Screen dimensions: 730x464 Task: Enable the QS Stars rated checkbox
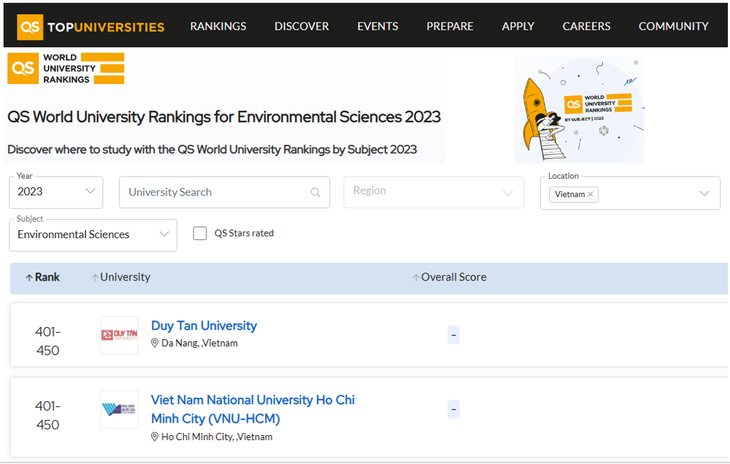[200, 233]
